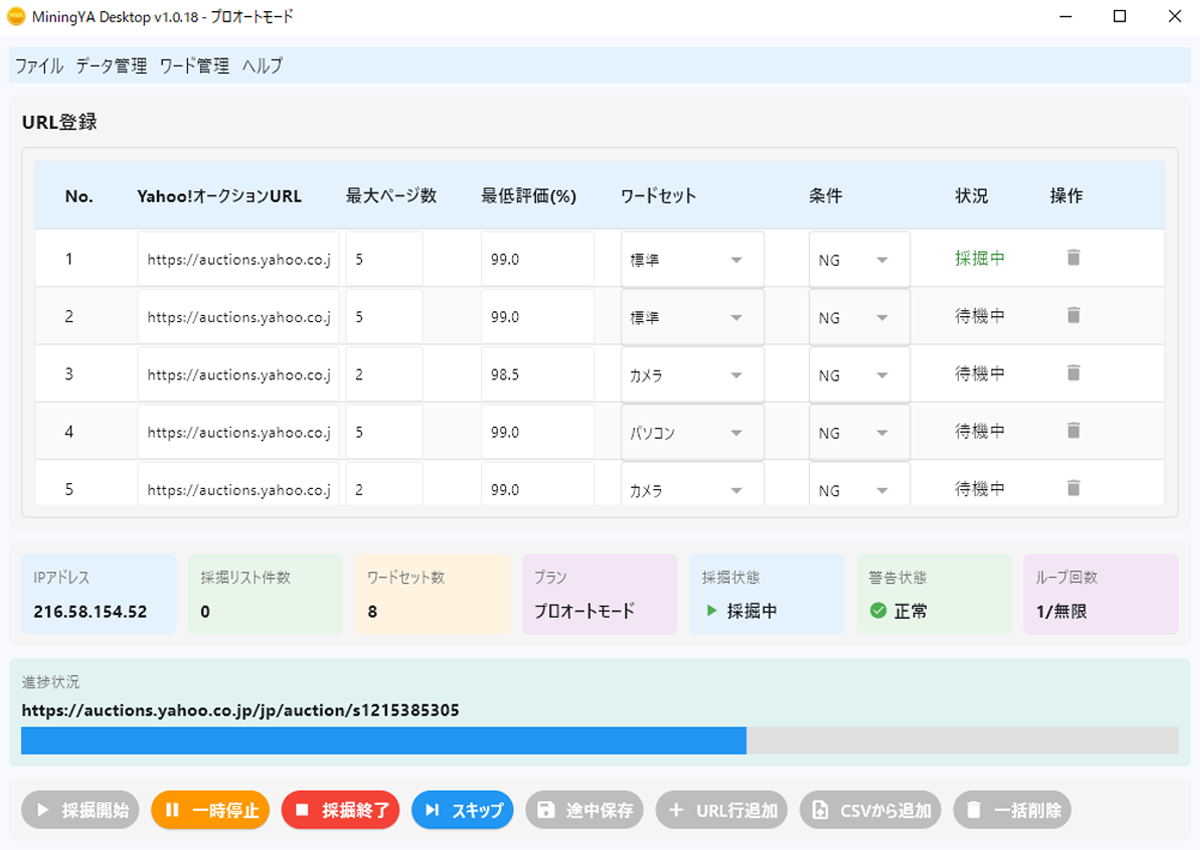Click the delete icon in row 4
Screen dimensions: 1200x850
[x=1073, y=431]
